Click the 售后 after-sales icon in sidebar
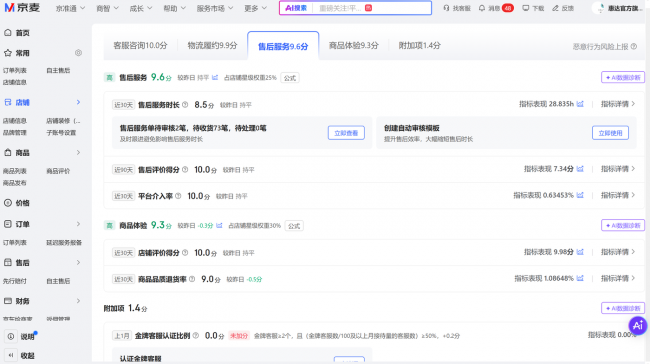 (x=8, y=262)
